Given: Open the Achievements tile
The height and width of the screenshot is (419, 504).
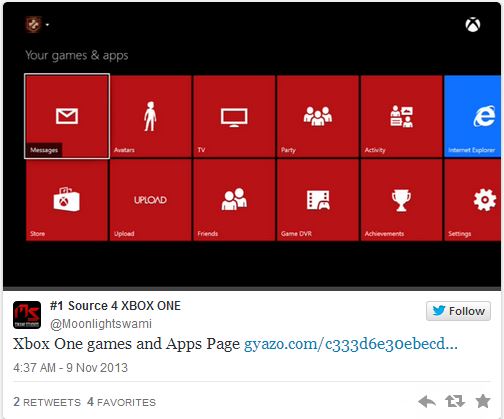Looking at the screenshot, I should (x=401, y=200).
